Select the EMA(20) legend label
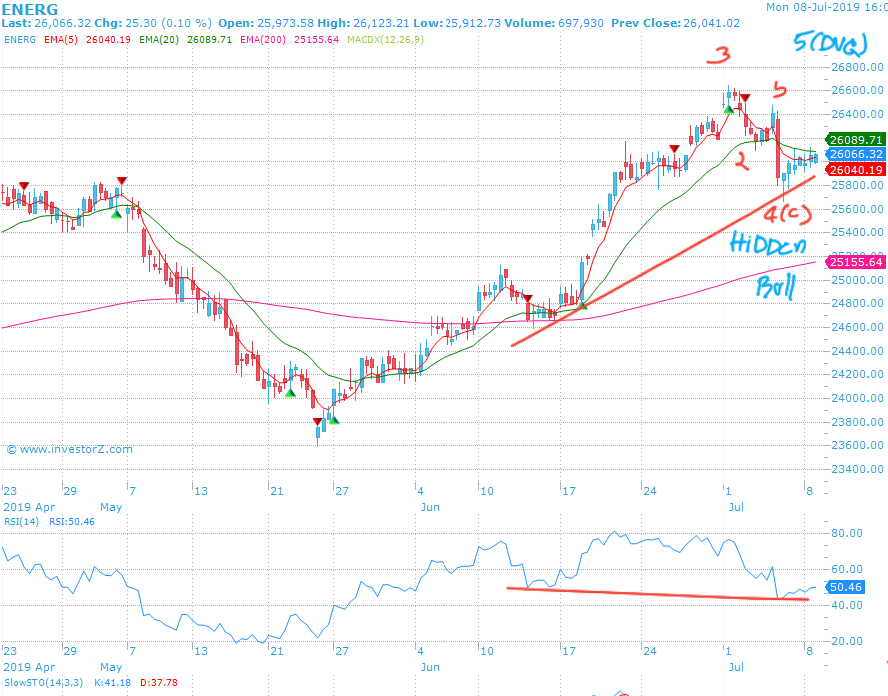 pos(159,40)
